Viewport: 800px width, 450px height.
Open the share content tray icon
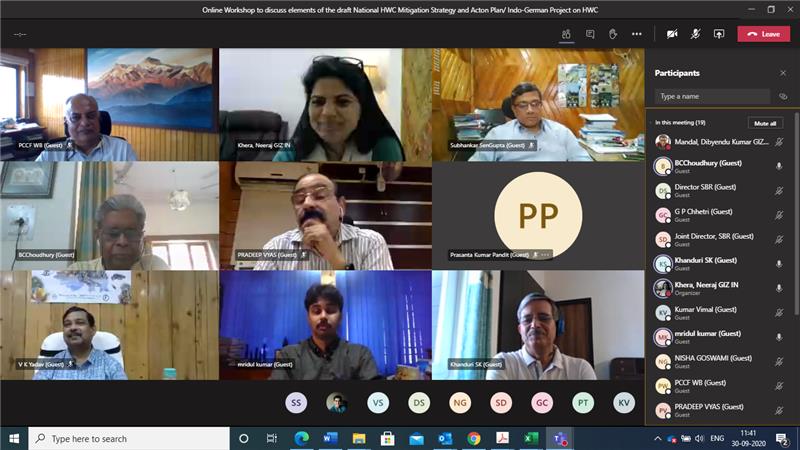pos(718,34)
